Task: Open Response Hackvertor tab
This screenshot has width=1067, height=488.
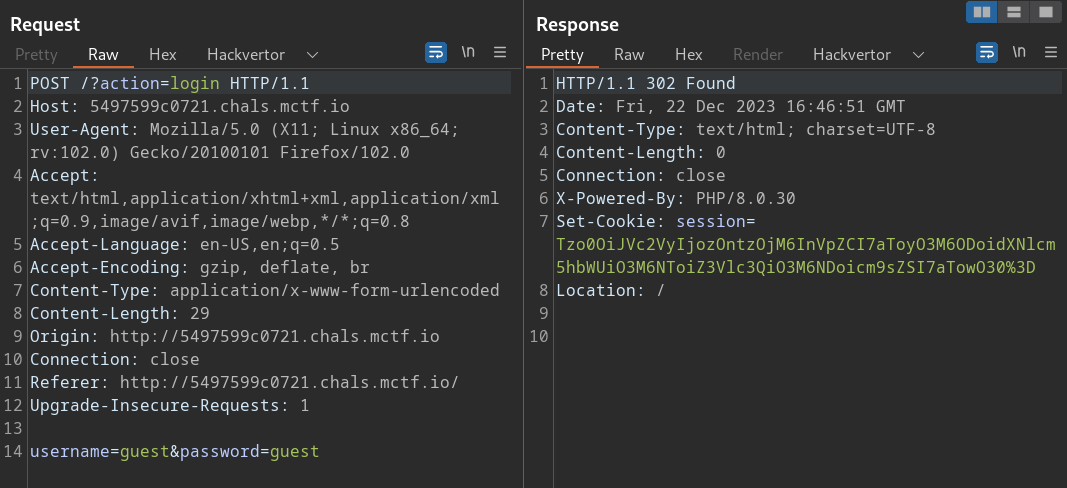Action: tap(852, 54)
